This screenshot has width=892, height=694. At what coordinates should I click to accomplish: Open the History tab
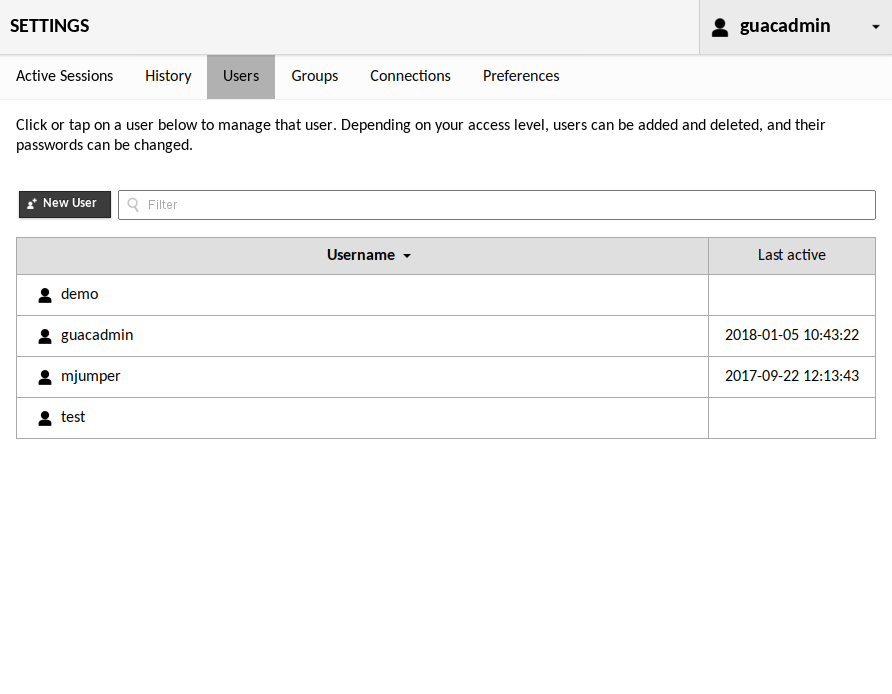pyautogui.click(x=168, y=76)
